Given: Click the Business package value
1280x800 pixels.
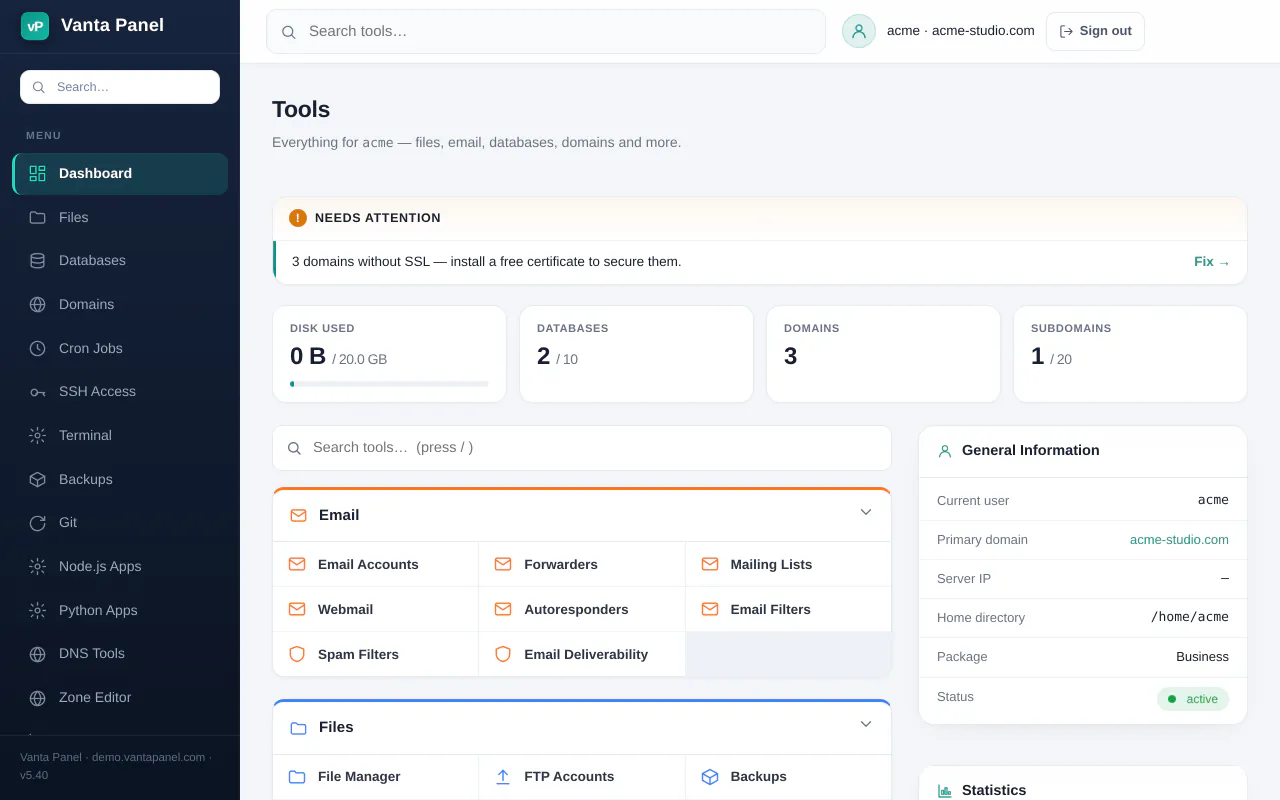Looking at the screenshot, I should pyautogui.click(x=1202, y=657).
